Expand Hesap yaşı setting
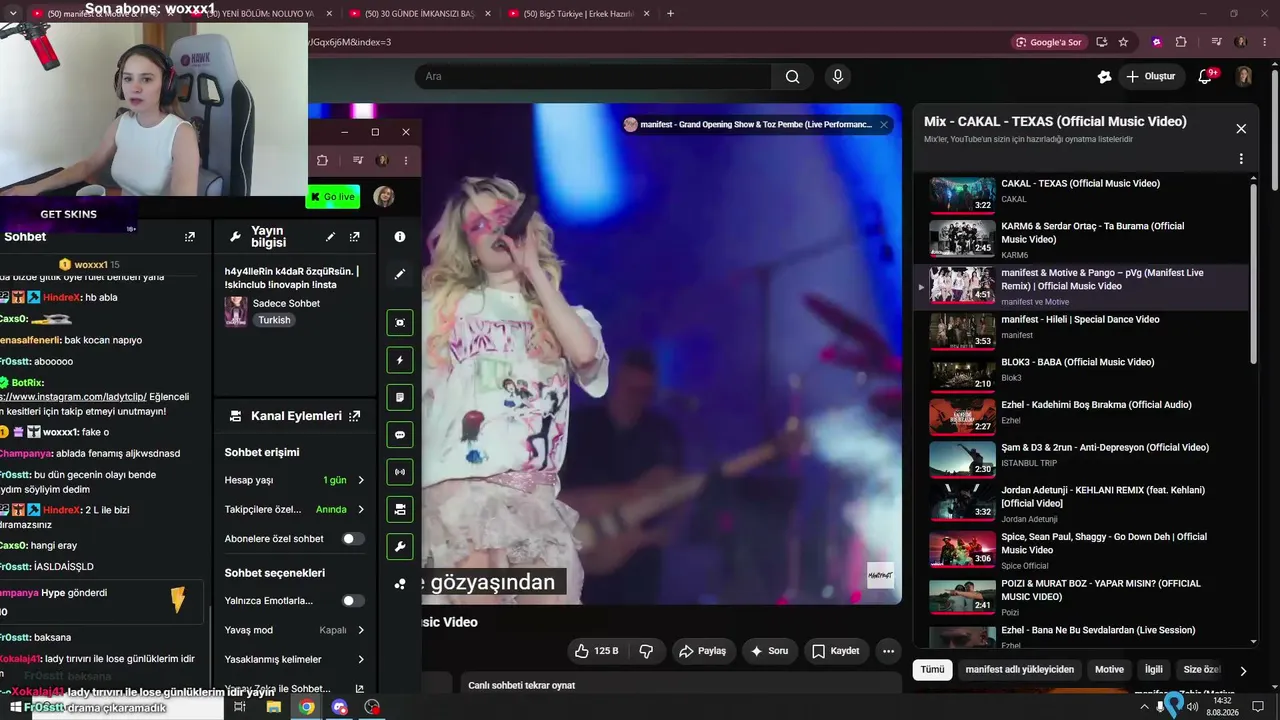Viewport: 1280px width, 720px height. 295,480
